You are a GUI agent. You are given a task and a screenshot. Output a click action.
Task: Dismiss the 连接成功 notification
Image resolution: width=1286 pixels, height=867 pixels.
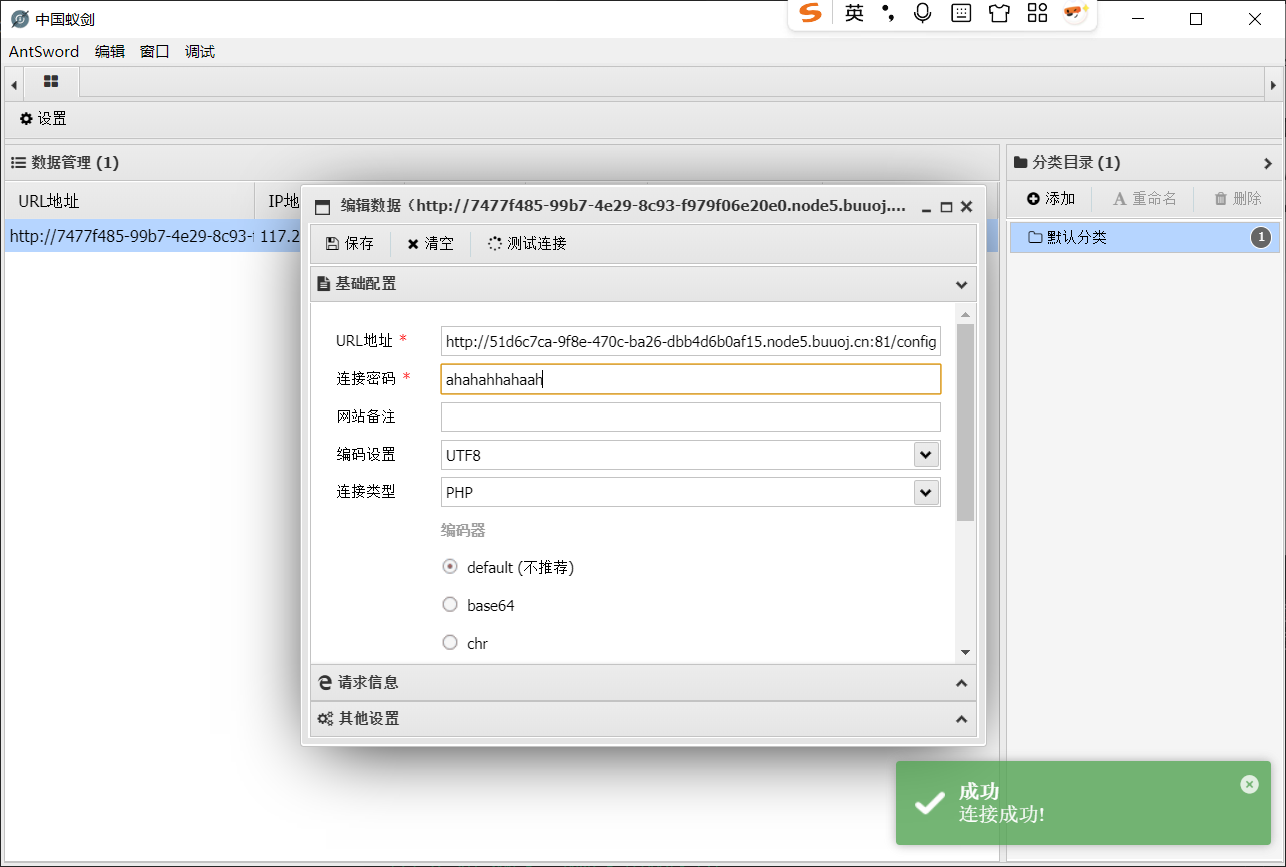1249,784
